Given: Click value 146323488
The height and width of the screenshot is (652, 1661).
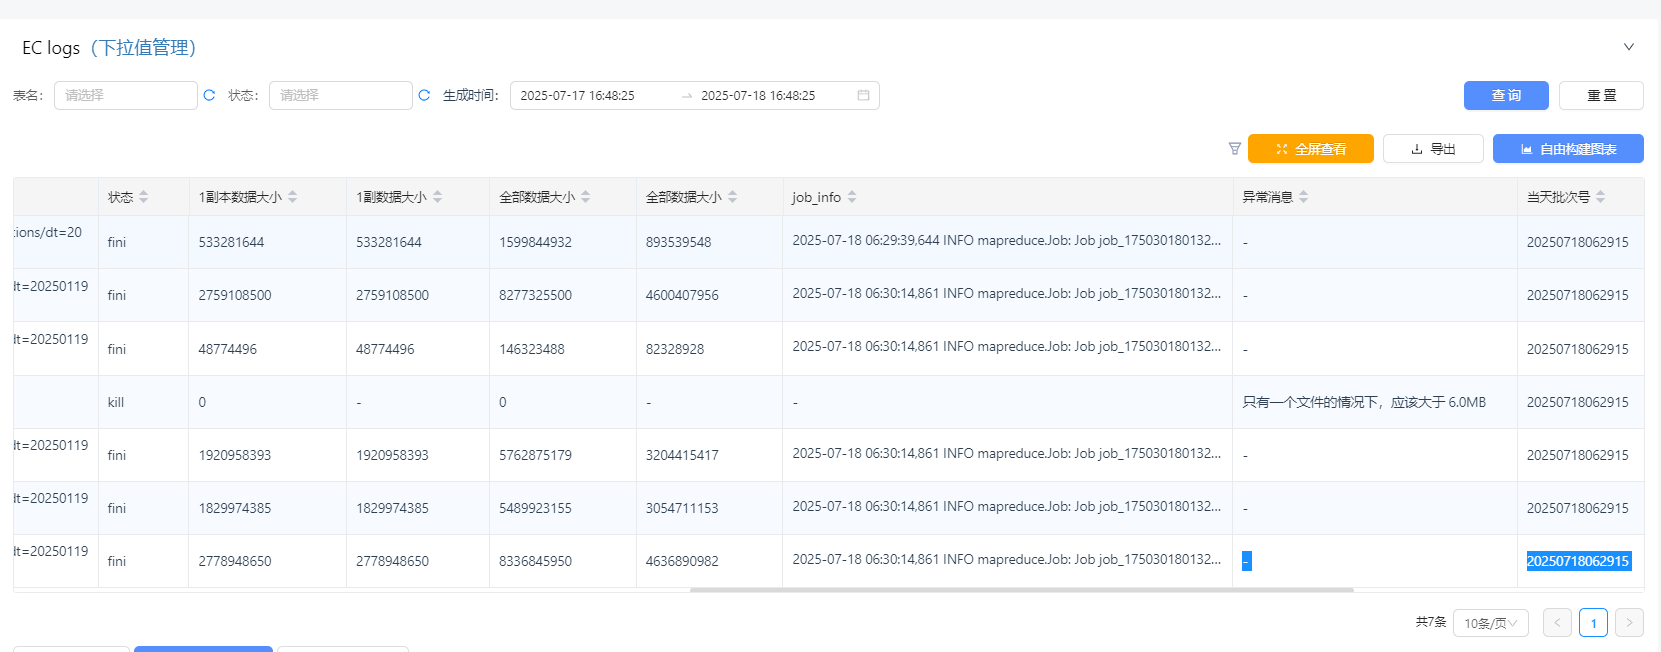Looking at the screenshot, I should 532,349.
